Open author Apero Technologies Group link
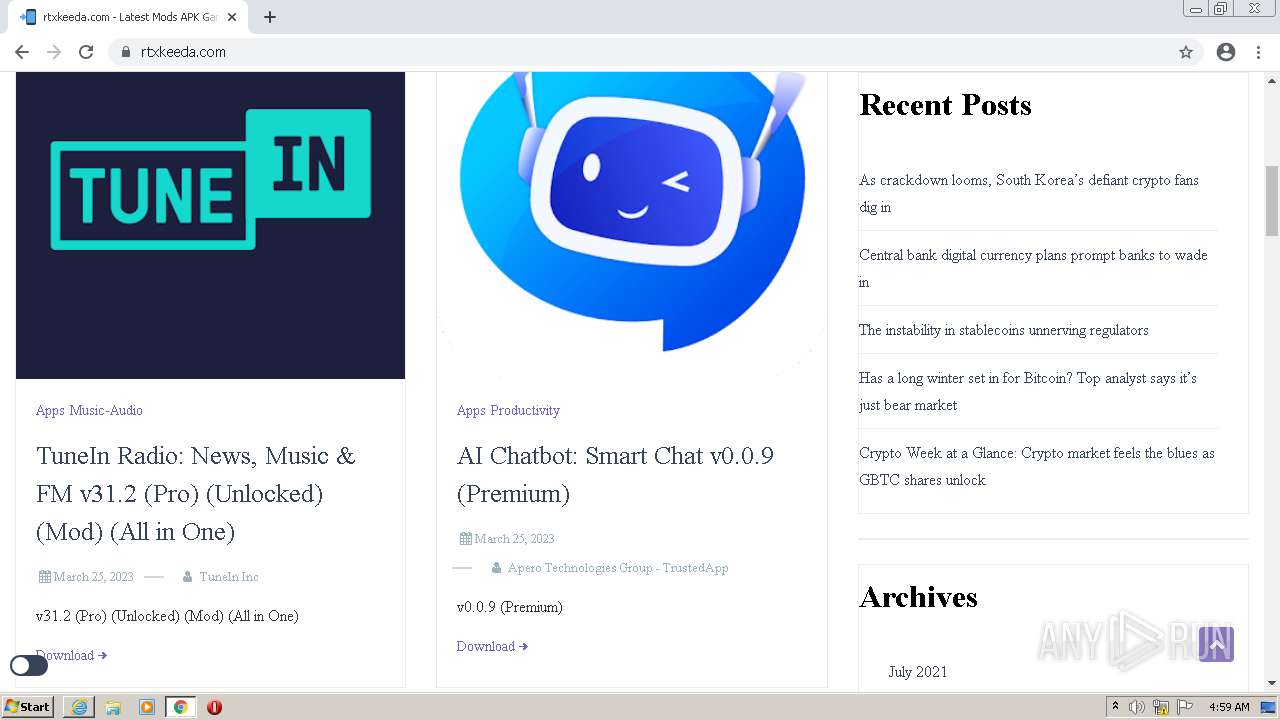 click(x=618, y=568)
